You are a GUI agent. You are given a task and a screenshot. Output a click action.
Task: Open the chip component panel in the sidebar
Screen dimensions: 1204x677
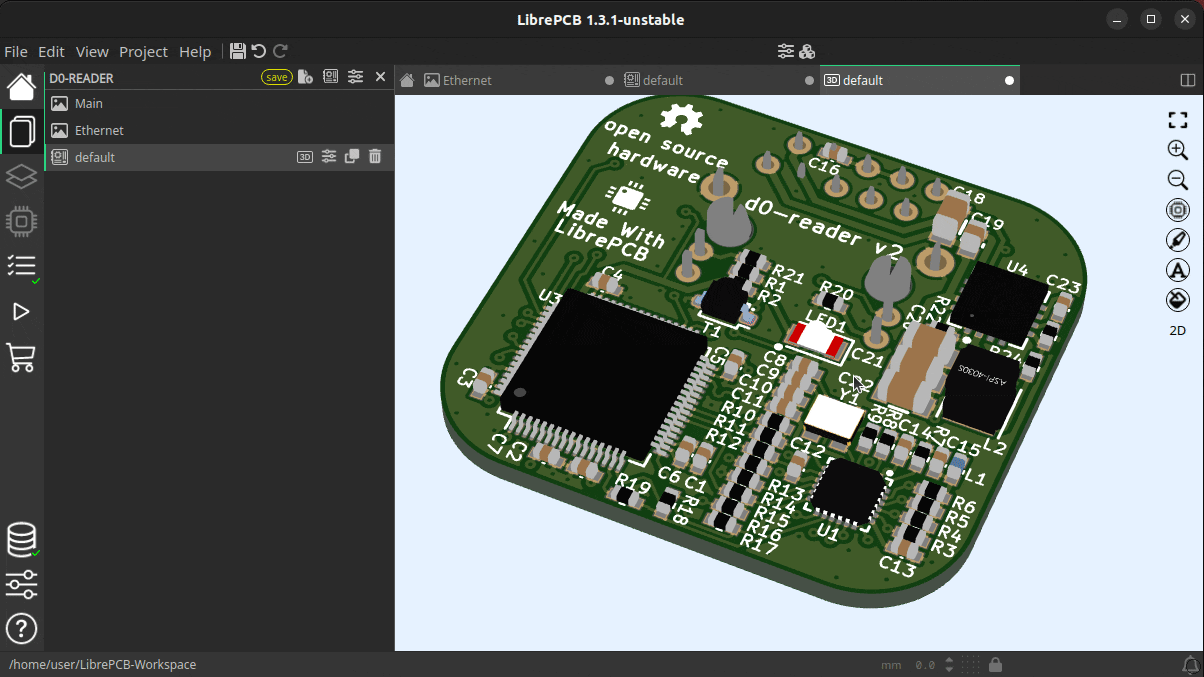[22, 221]
